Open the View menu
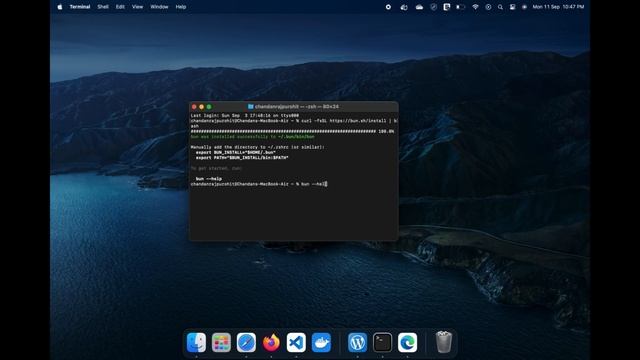The width and height of the screenshot is (640, 360). (138, 7)
